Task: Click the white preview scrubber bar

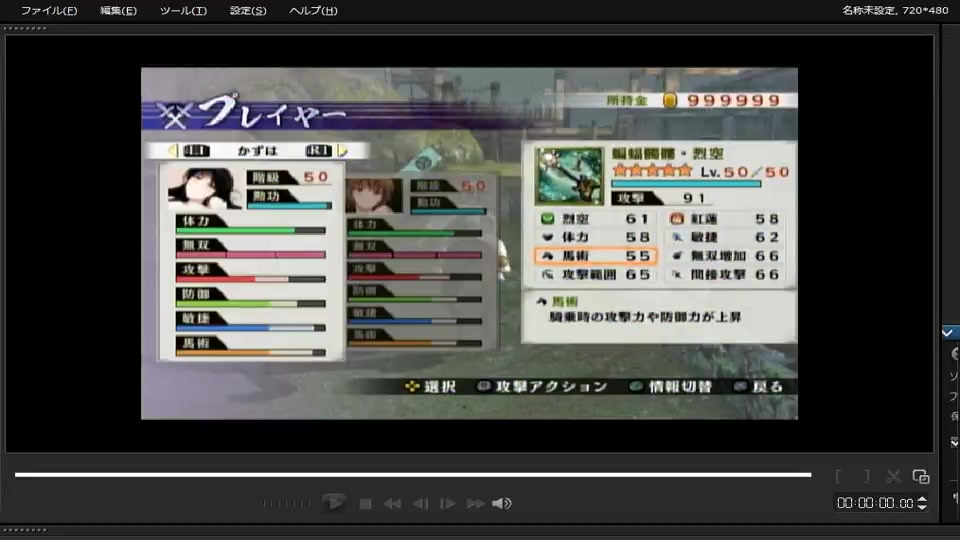Action: [x=413, y=474]
